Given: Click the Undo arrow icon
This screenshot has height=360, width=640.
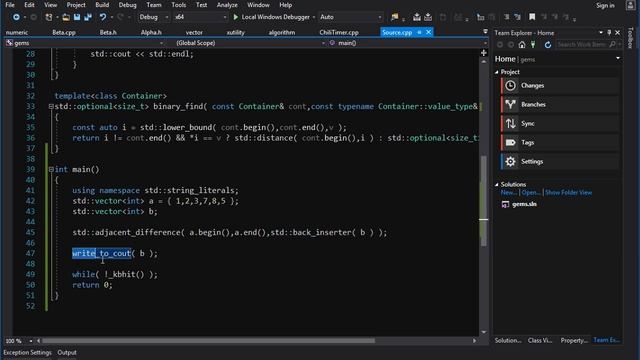Looking at the screenshot, I should pos(103,17).
